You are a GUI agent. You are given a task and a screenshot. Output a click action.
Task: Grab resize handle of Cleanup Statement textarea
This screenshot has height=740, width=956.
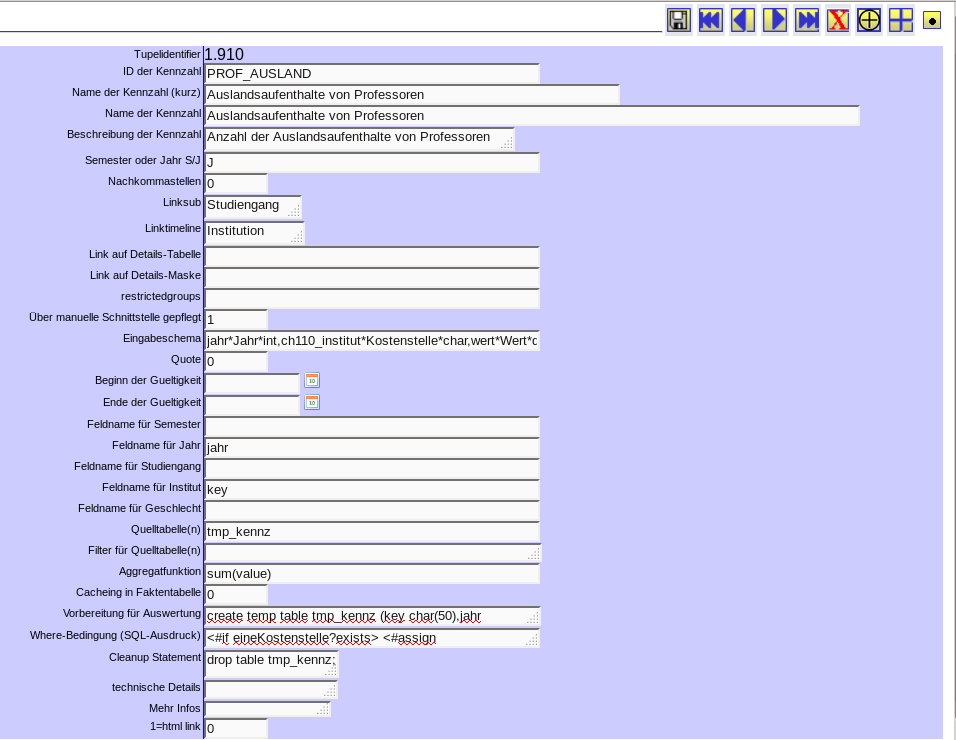coord(331,672)
